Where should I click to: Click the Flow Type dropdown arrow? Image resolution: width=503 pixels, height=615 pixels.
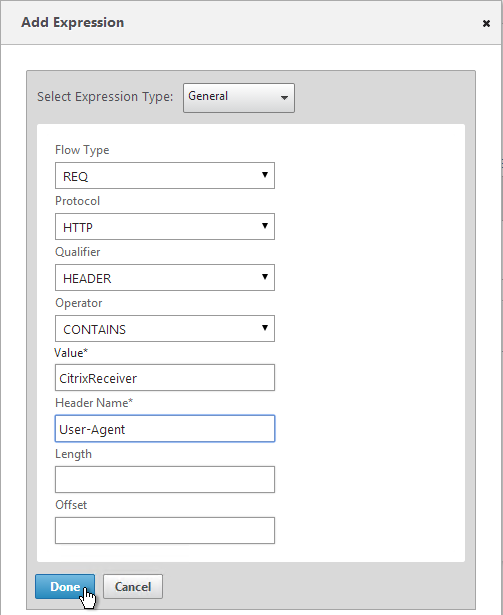click(x=265, y=175)
